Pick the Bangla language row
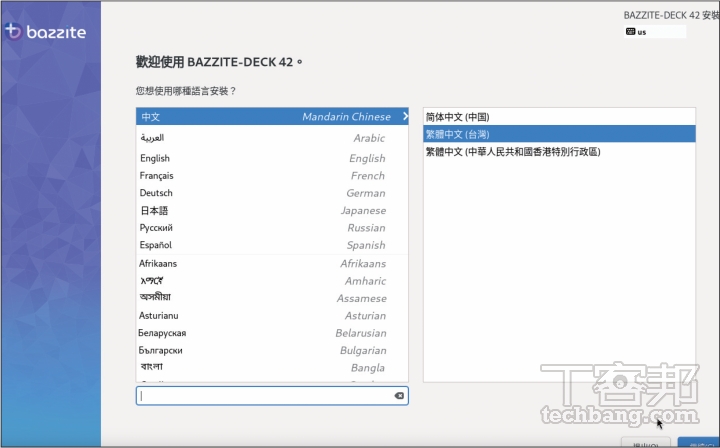 click(x=272, y=368)
